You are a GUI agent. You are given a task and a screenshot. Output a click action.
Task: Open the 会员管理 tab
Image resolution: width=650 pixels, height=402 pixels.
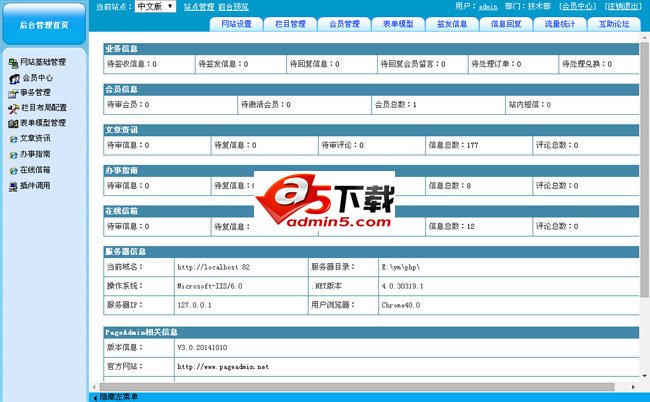click(x=344, y=24)
